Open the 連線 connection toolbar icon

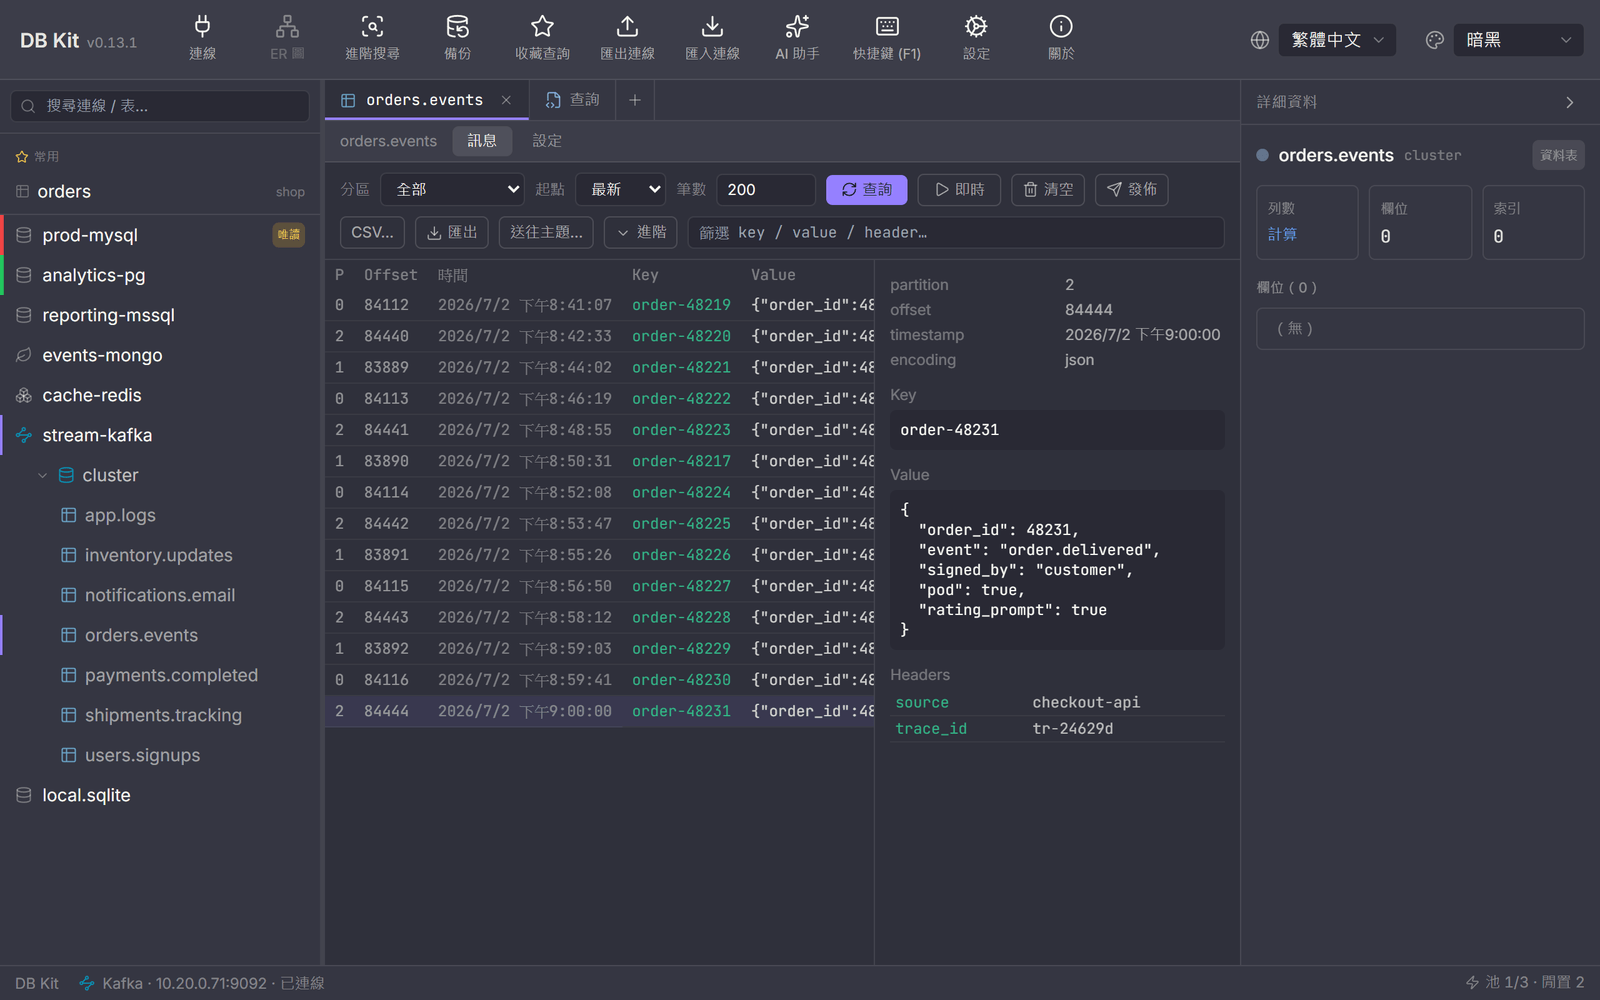tap(202, 39)
